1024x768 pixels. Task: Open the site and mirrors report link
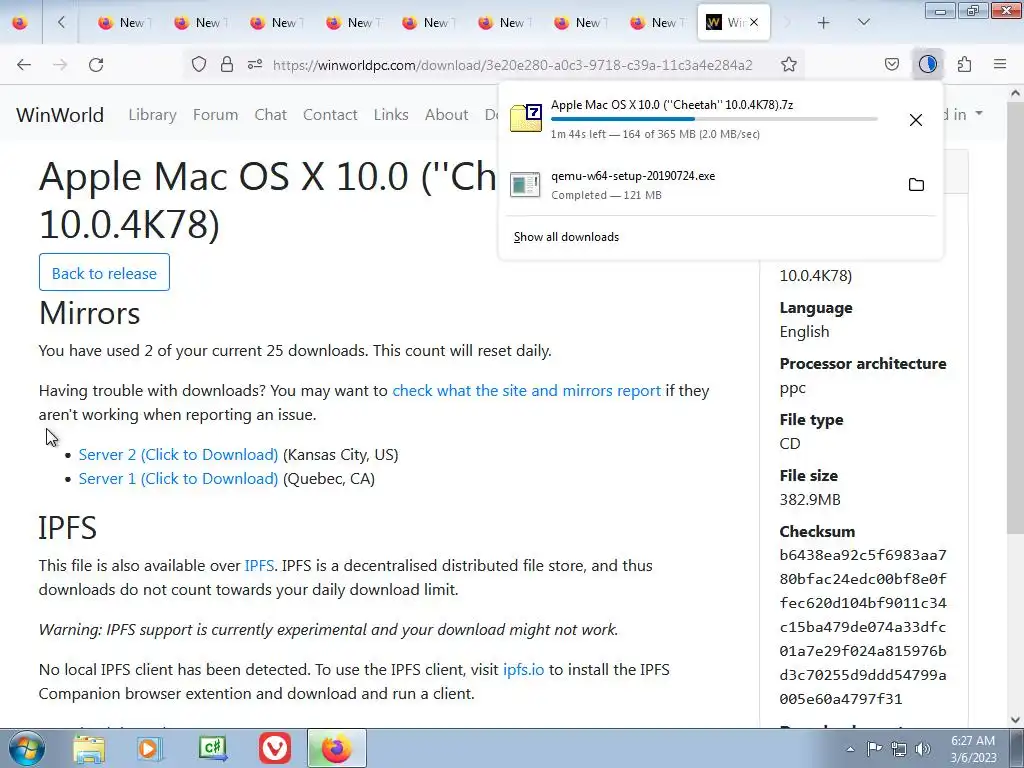click(x=526, y=391)
